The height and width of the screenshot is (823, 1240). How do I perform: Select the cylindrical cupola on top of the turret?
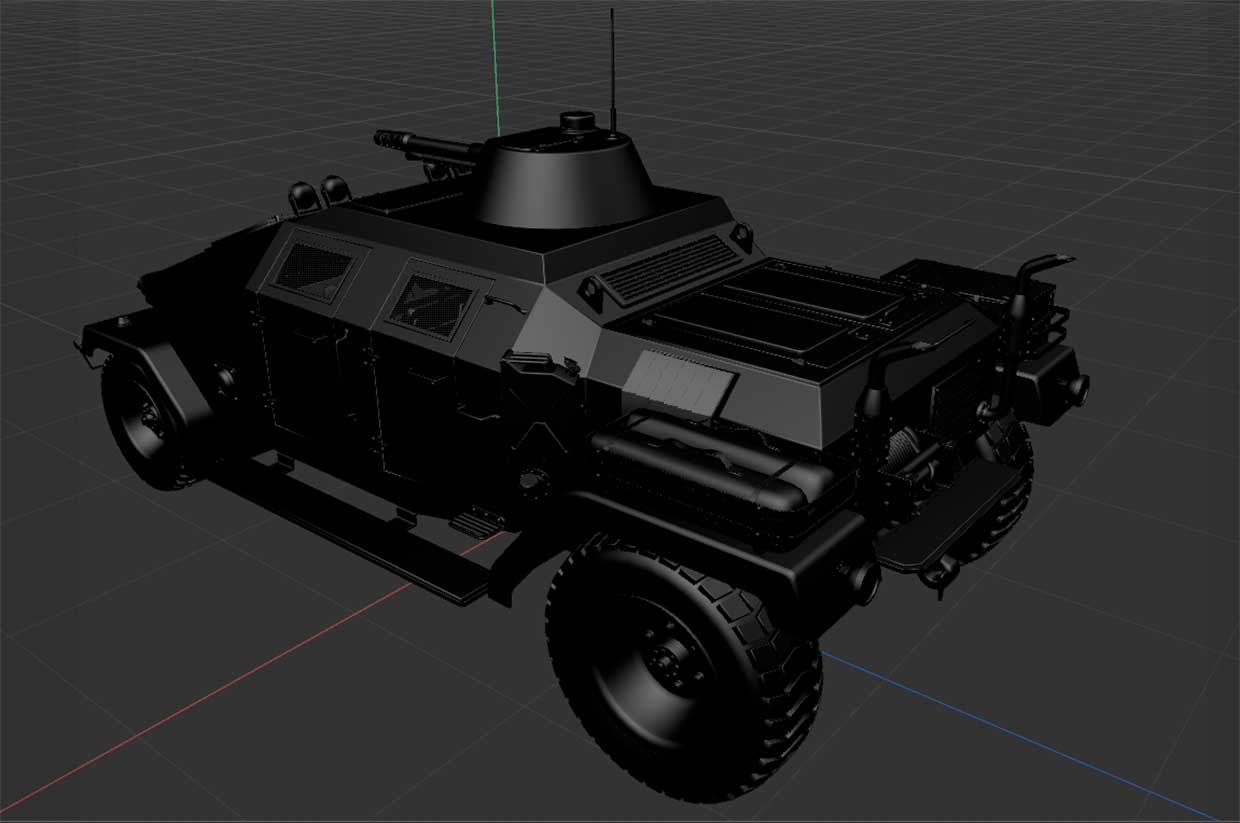[579, 124]
